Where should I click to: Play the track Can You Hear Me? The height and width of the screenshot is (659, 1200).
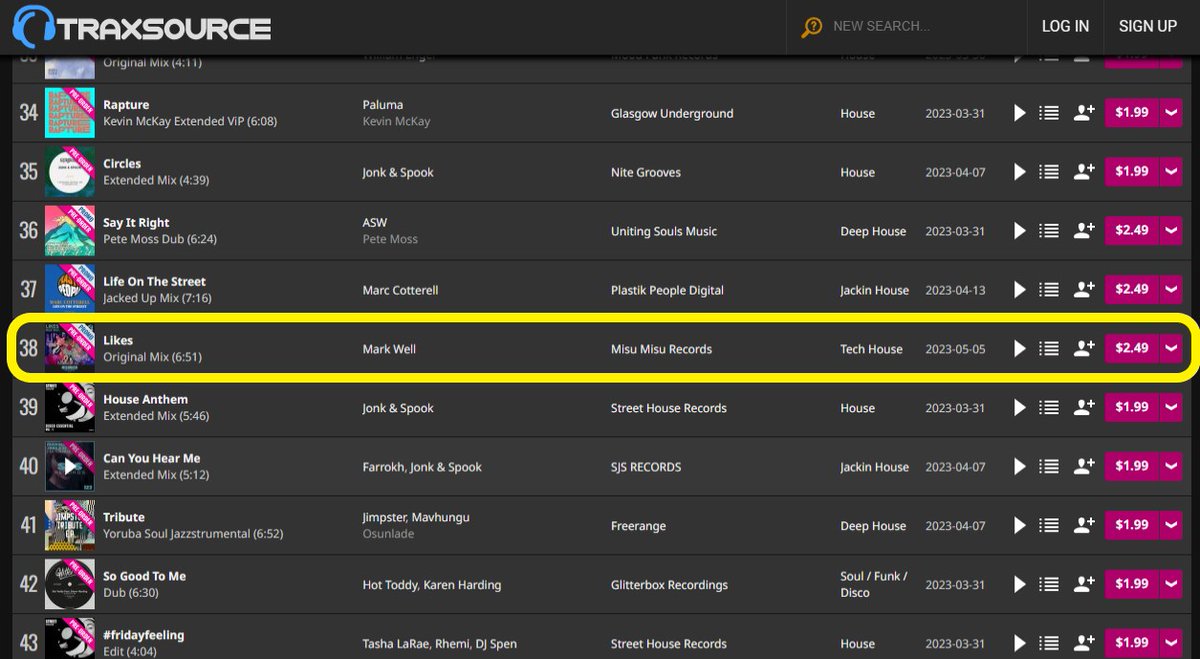pyautogui.click(x=1019, y=467)
